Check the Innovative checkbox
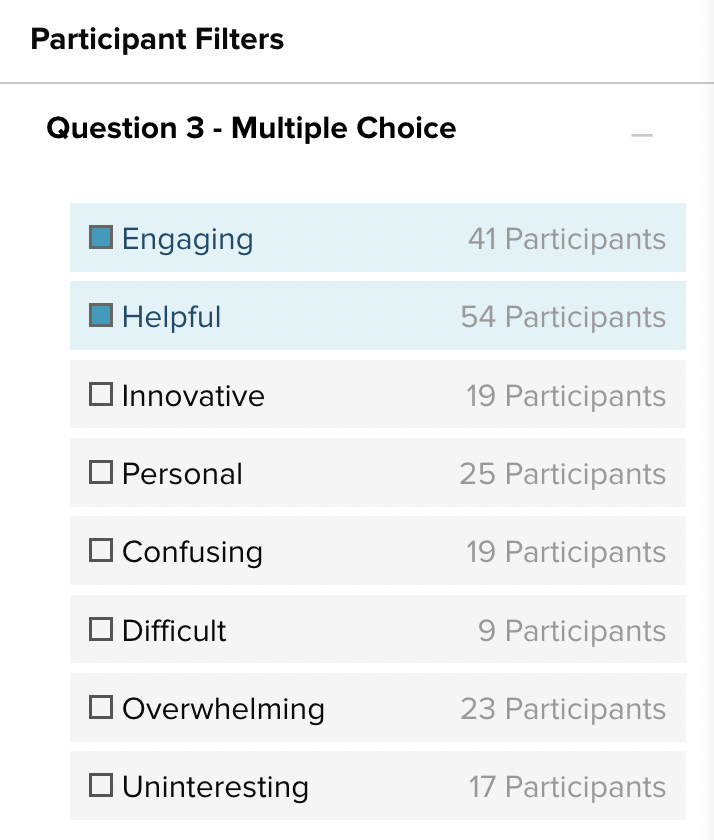 [x=101, y=395]
